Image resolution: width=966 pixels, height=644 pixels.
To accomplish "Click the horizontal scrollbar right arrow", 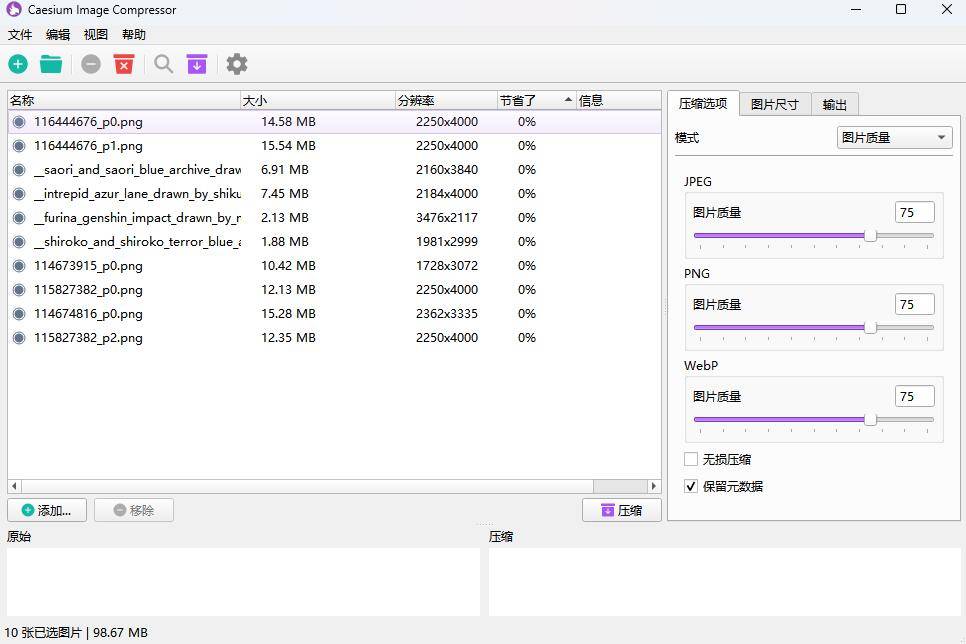I will click(654, 486).
